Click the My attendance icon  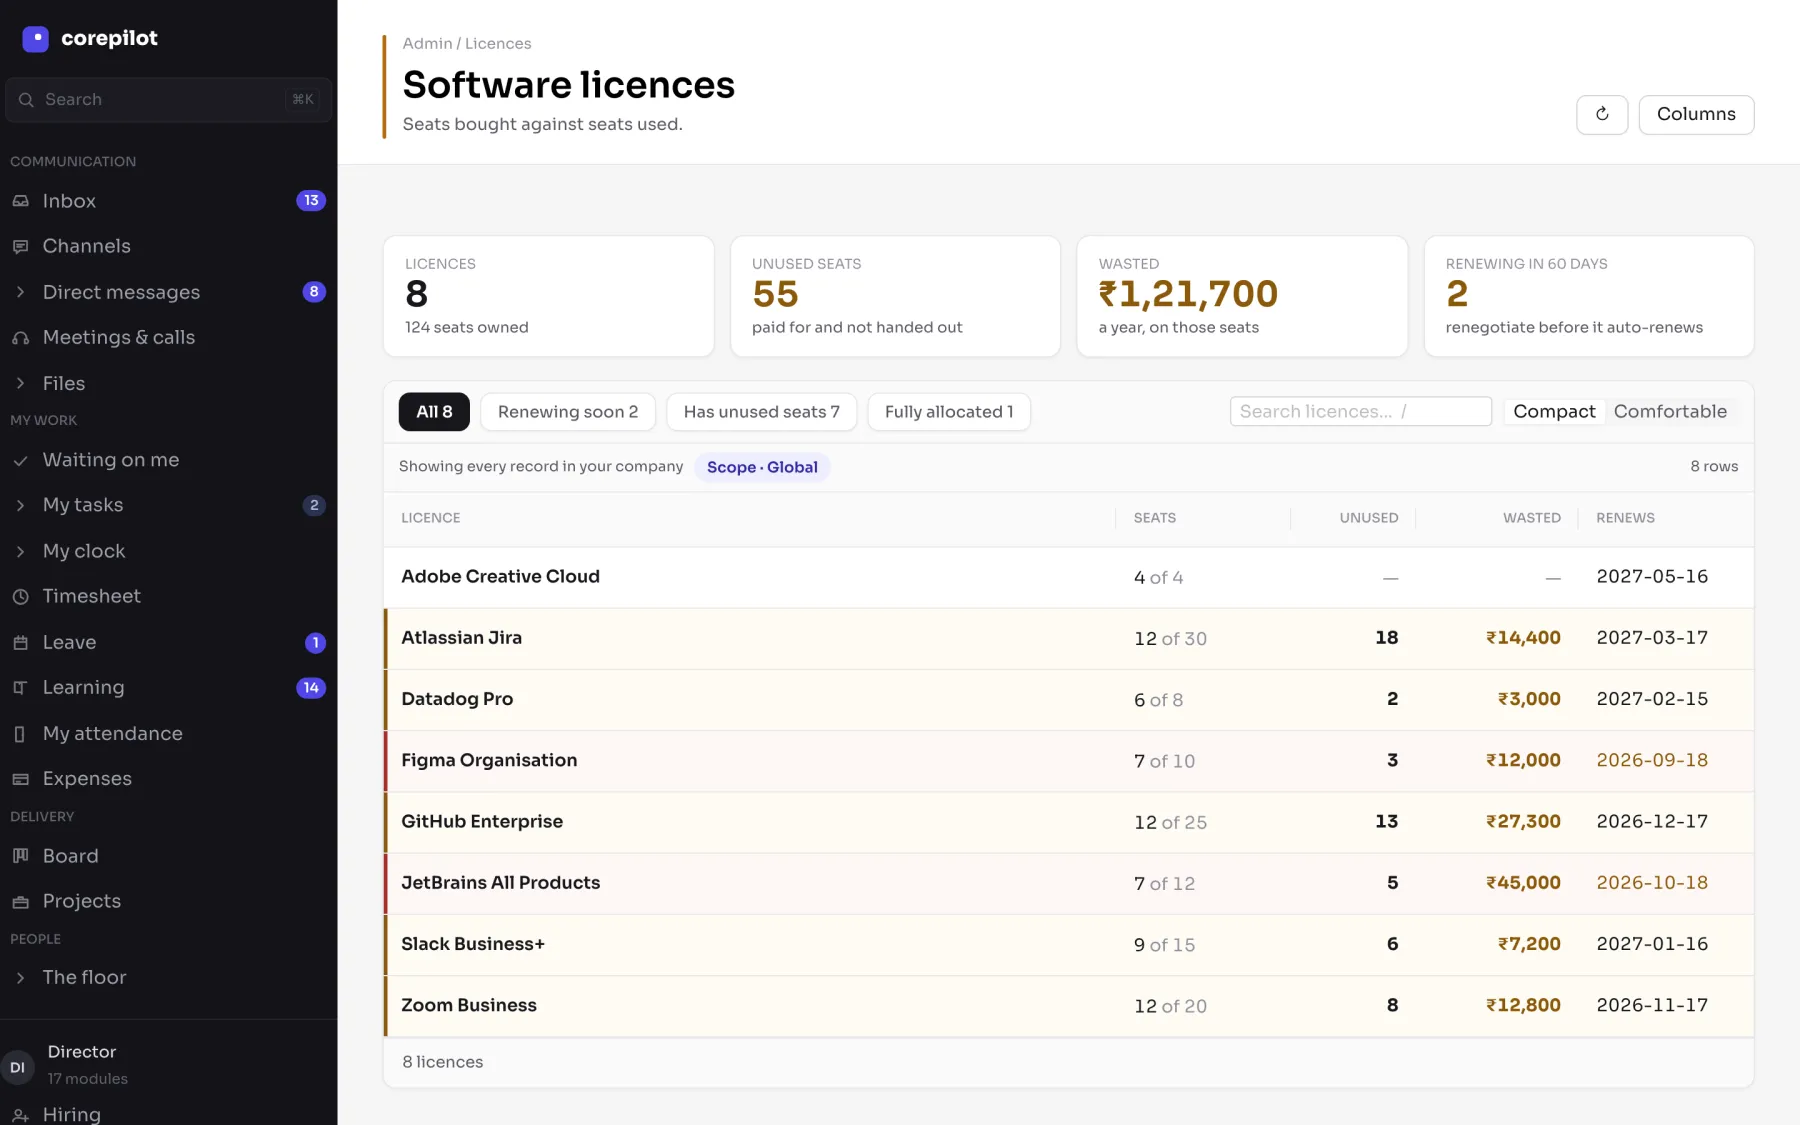coord(20,734)
